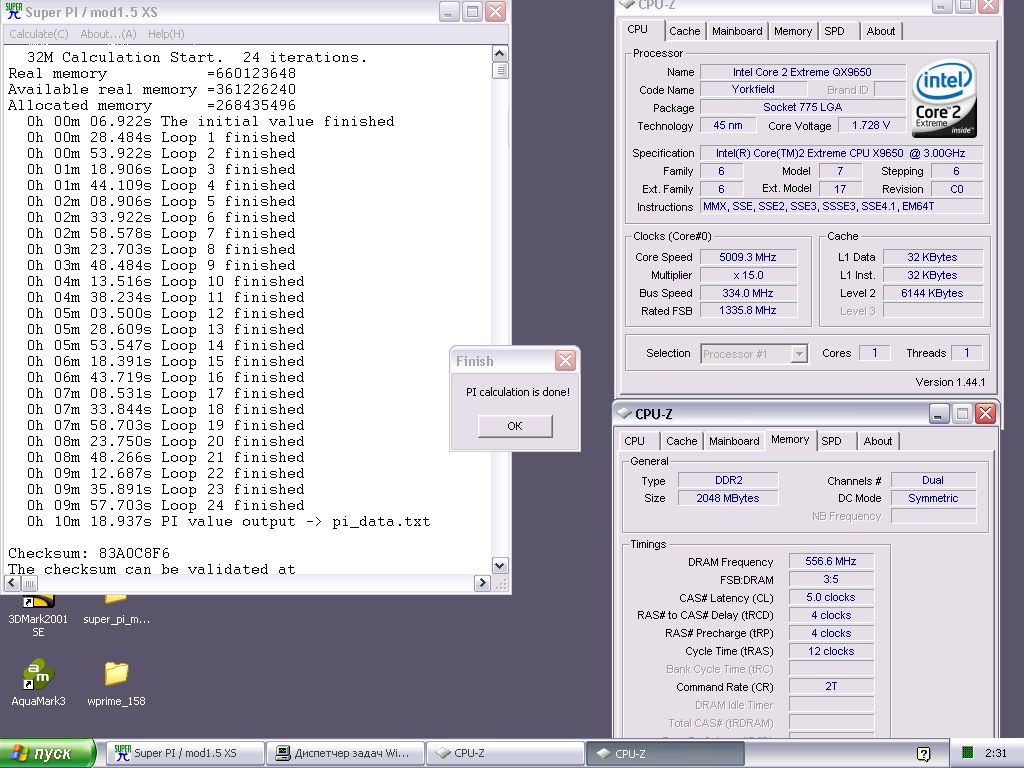Viewport: 1024px width, 768px height.
Task: Switch to first CPU-Z taskbar button
Action: click(x=505, y=753)
